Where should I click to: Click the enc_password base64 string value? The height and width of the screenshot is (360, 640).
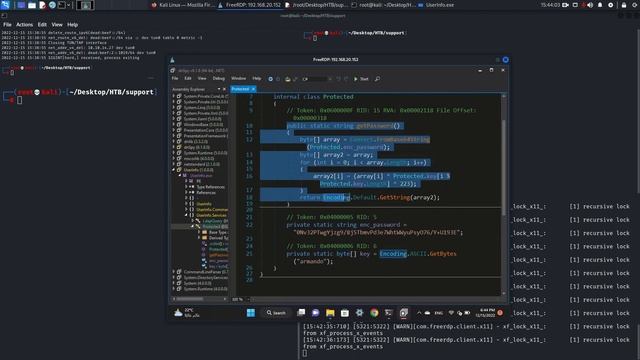[376, 233]
